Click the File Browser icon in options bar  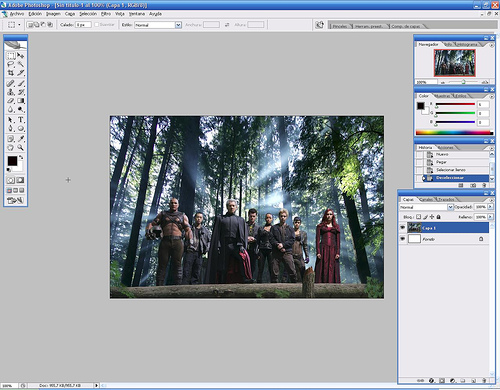pyautogui.click(x=320, y=25)
